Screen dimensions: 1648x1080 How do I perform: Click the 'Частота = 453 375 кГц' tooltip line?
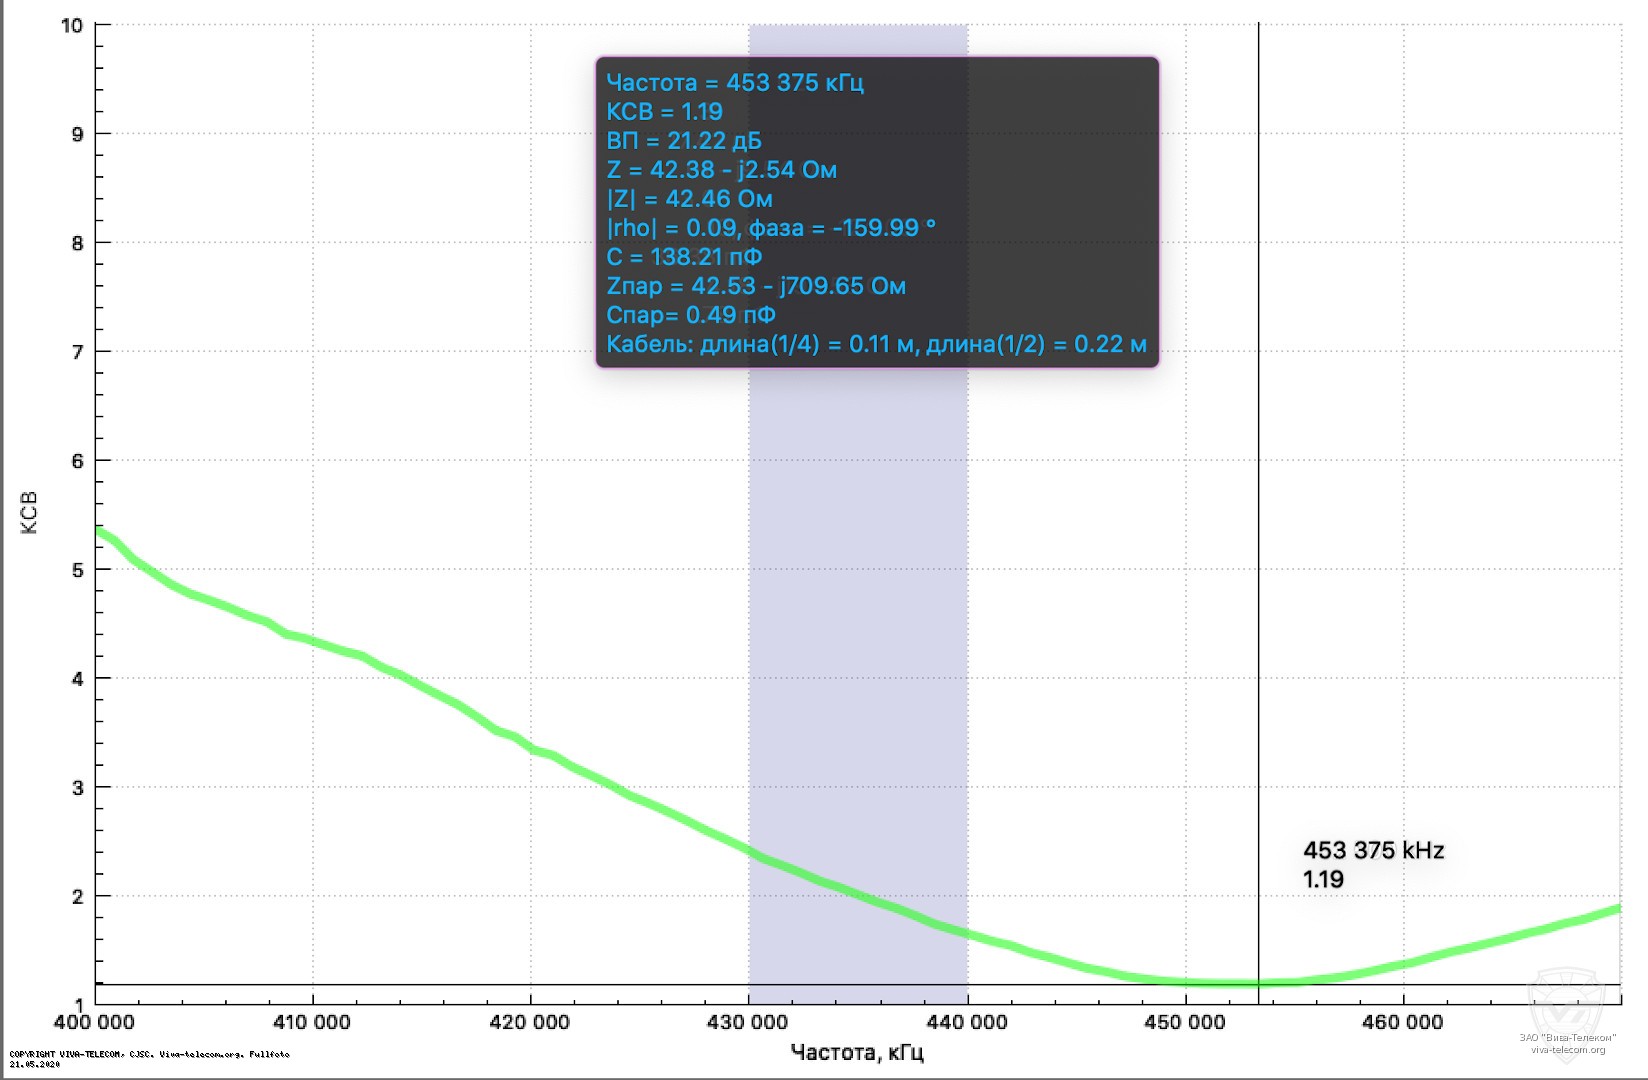(735, 82)
